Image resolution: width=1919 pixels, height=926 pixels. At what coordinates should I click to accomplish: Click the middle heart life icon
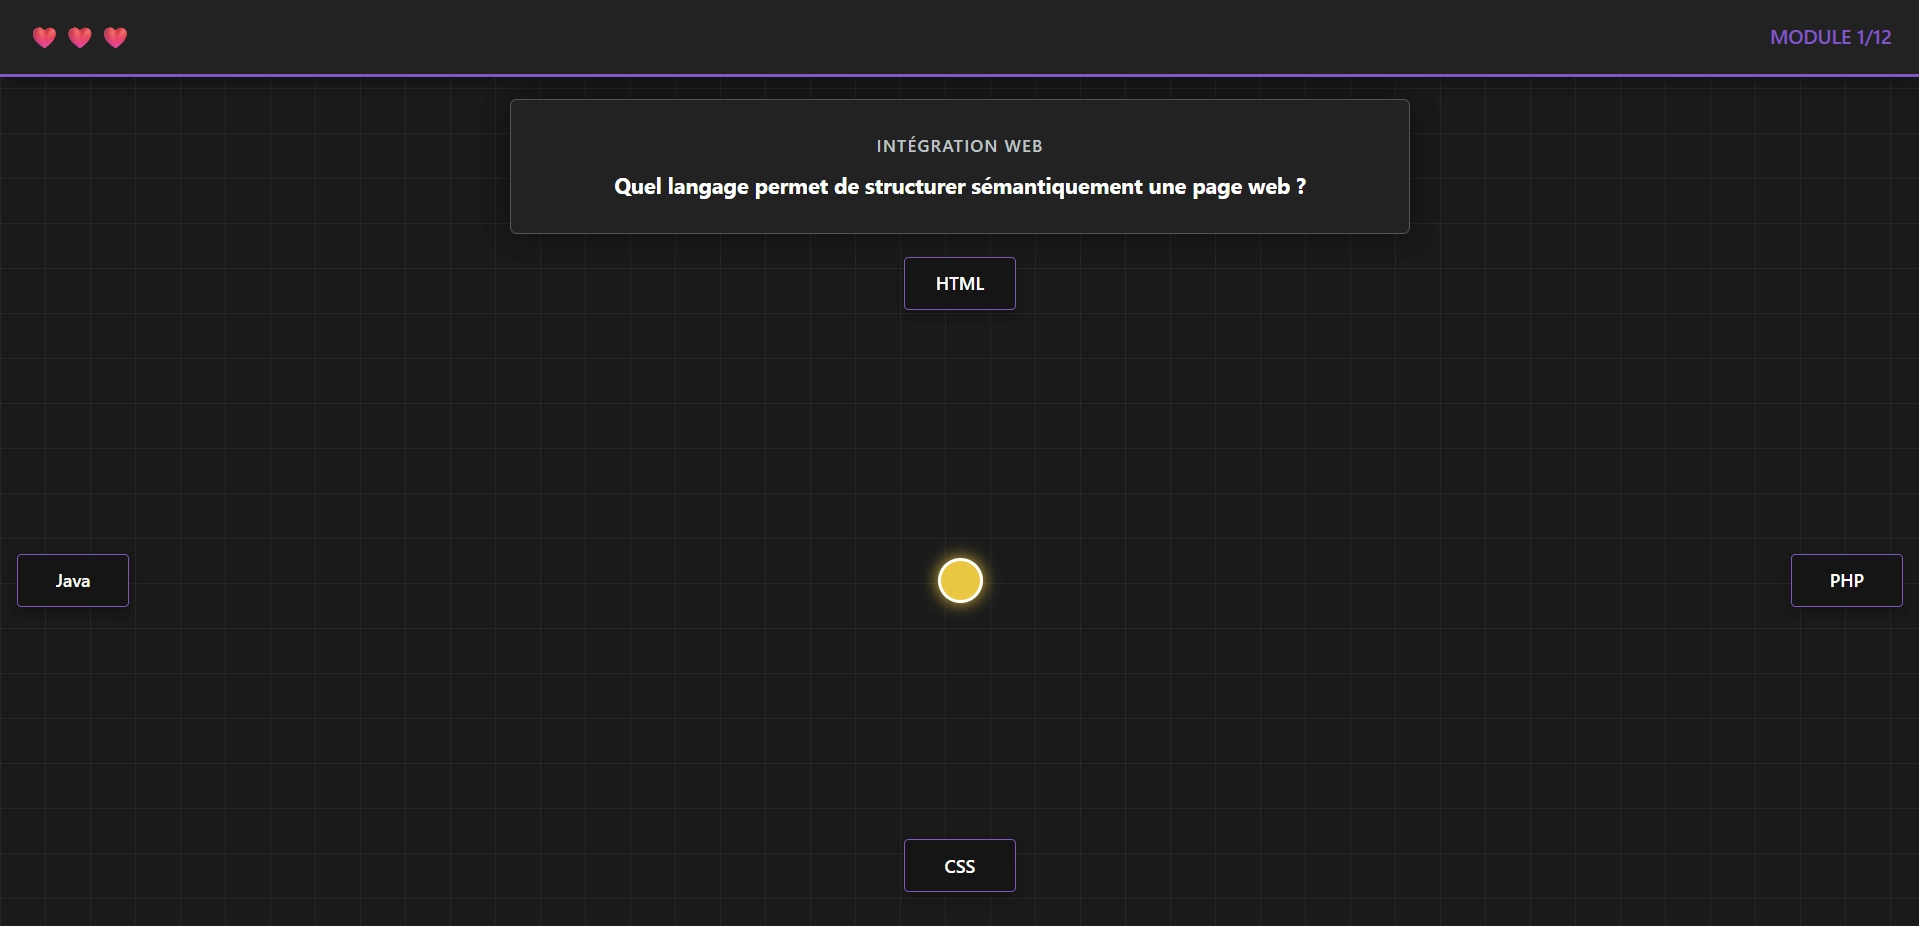[80, 38]
